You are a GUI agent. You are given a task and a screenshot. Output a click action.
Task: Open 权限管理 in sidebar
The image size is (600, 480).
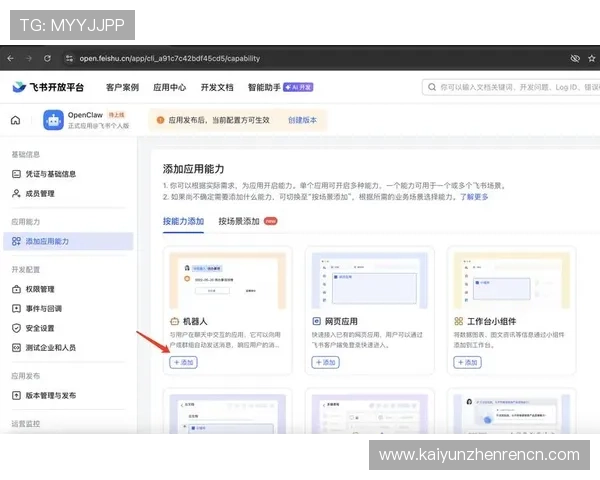[40, 289]
